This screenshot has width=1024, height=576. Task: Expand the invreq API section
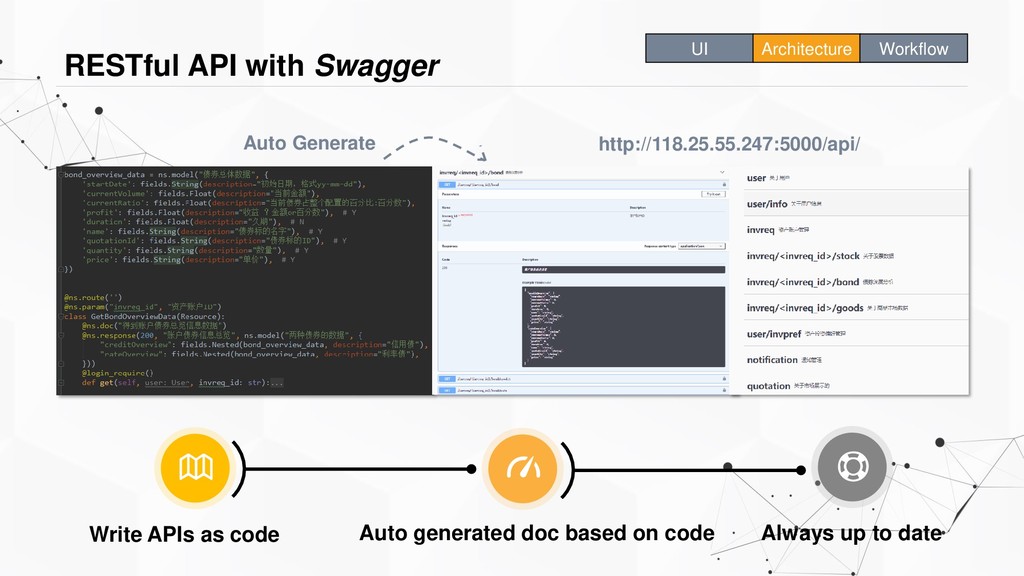coord(856,230)
